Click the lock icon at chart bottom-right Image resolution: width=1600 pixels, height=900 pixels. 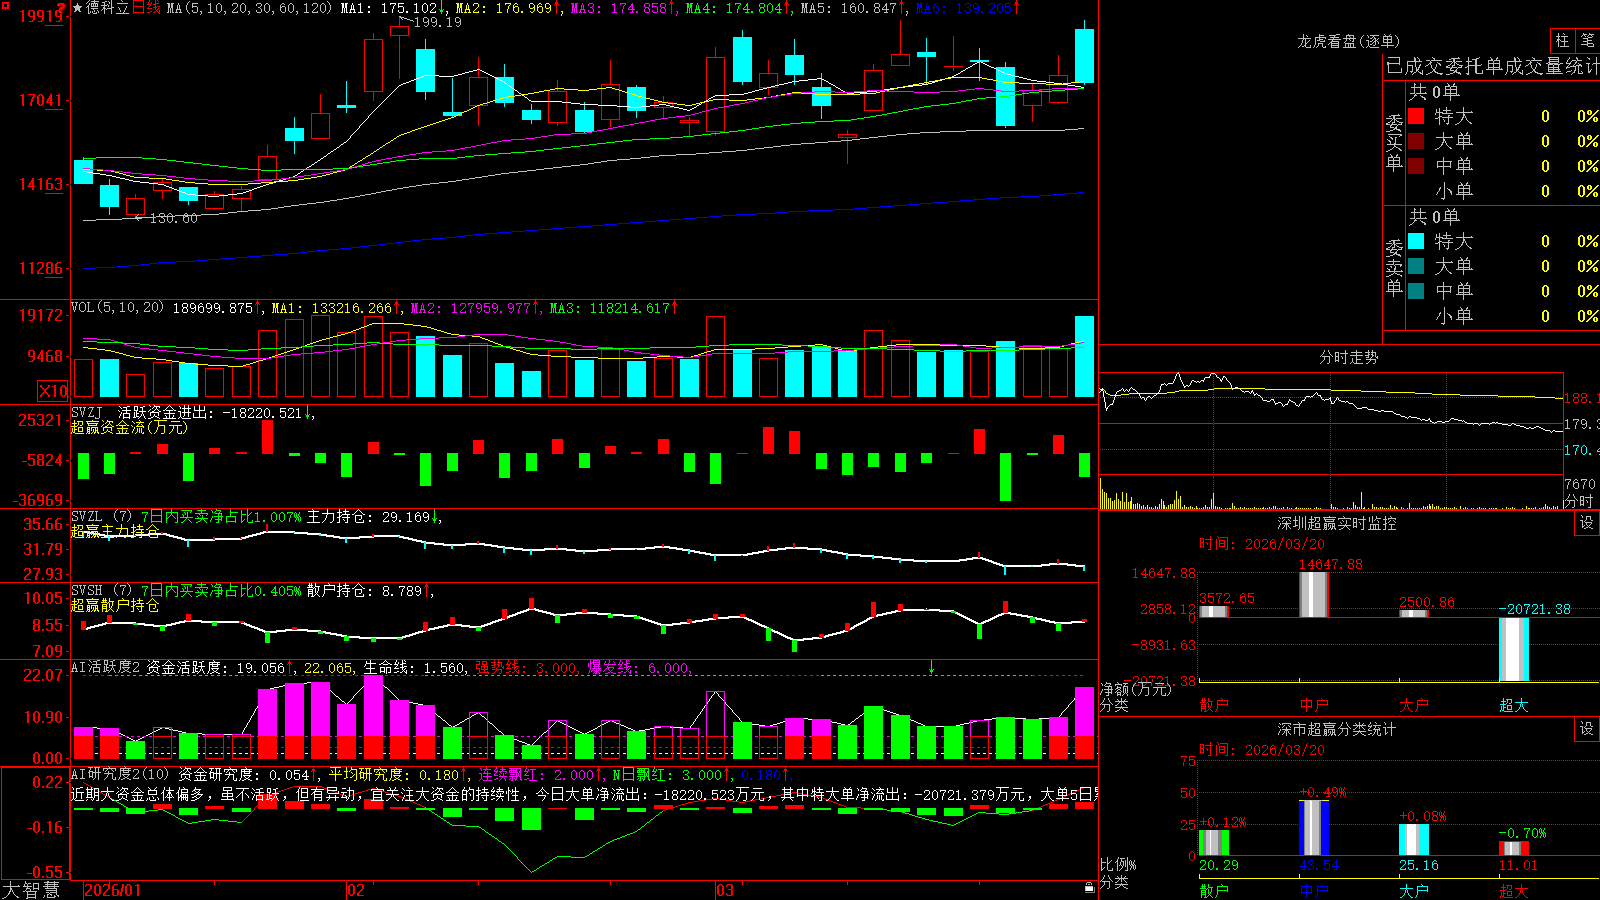pos(1089,888)
